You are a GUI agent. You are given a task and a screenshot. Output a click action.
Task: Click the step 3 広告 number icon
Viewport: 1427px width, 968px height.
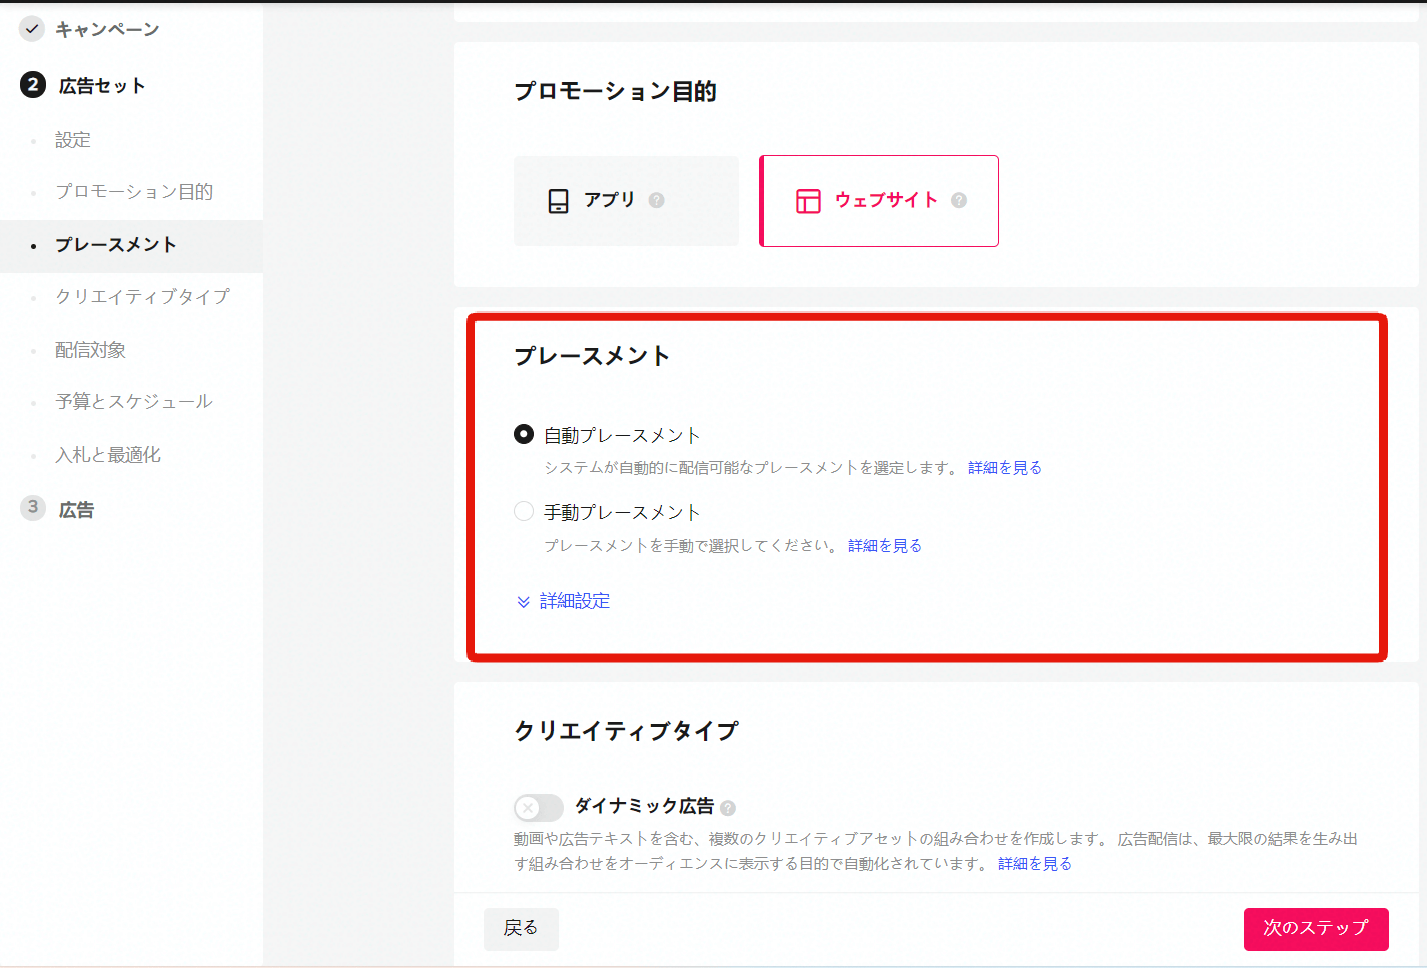(33, 507)
